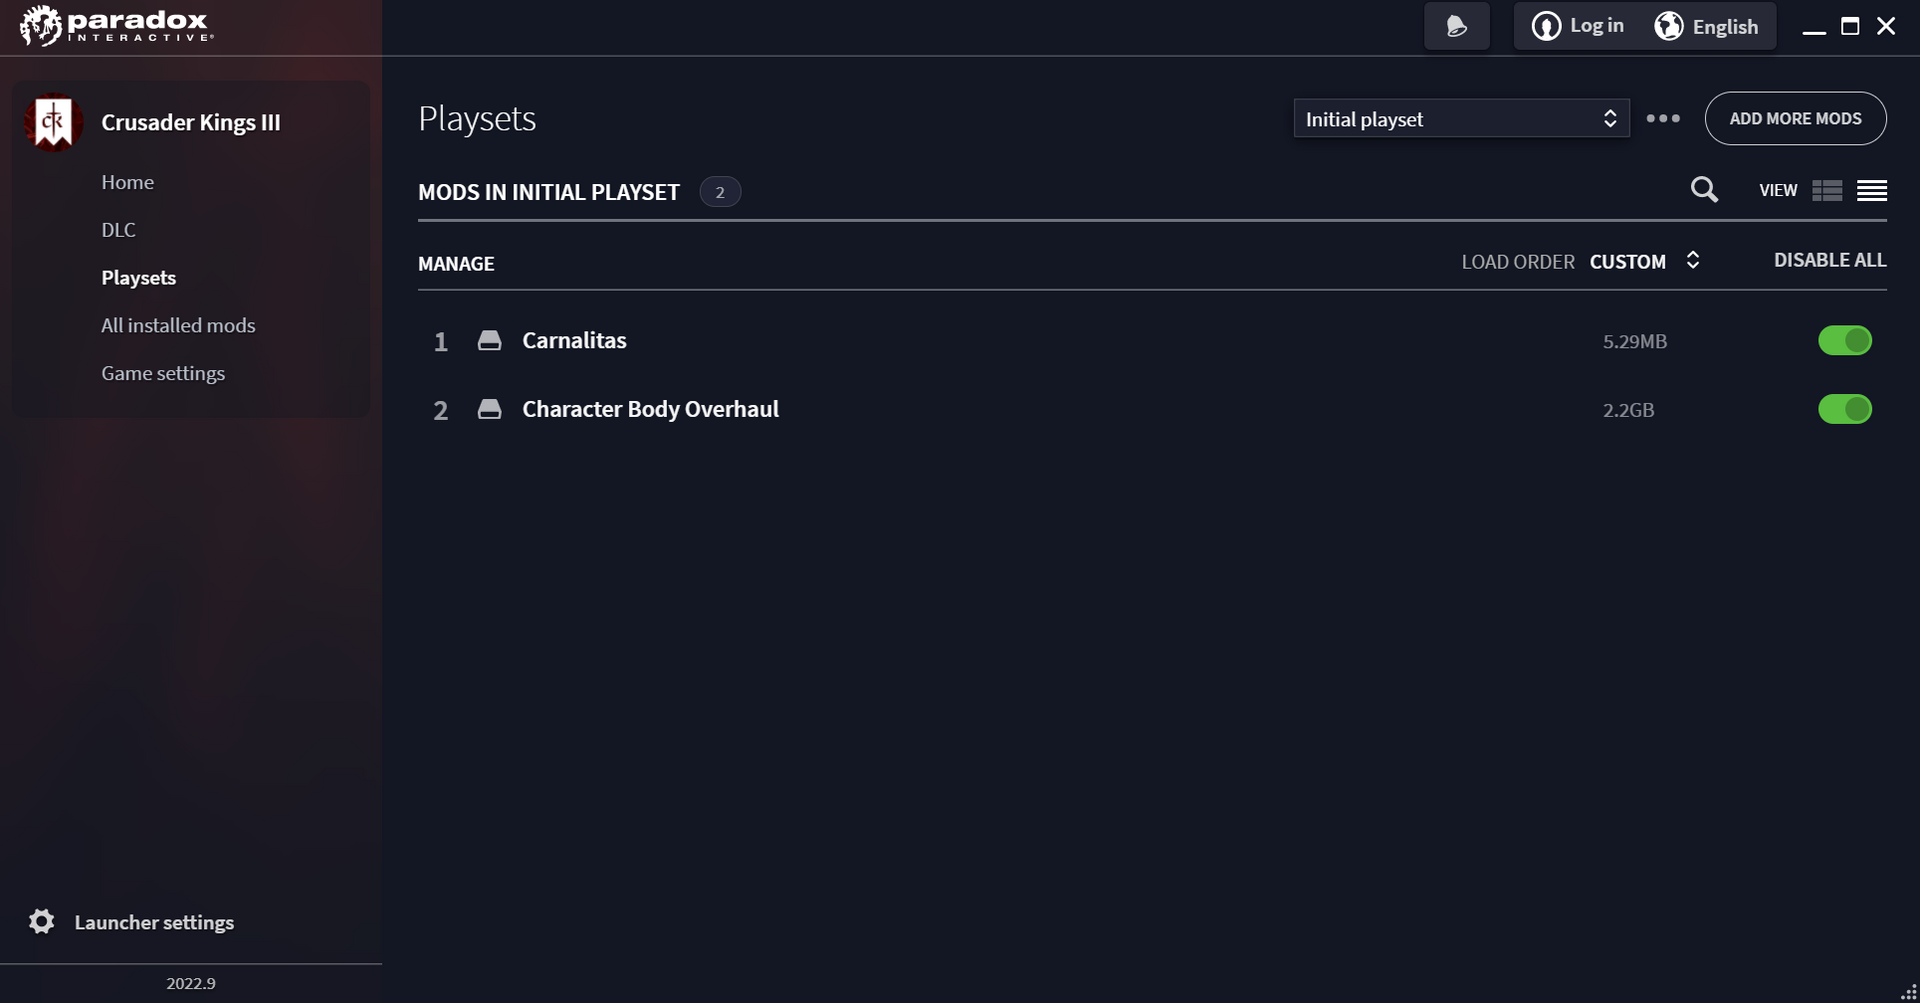Click the 5.29MB size value
The image size is (1920, 1003).
pyautogui.click(x=1635, y=341)
